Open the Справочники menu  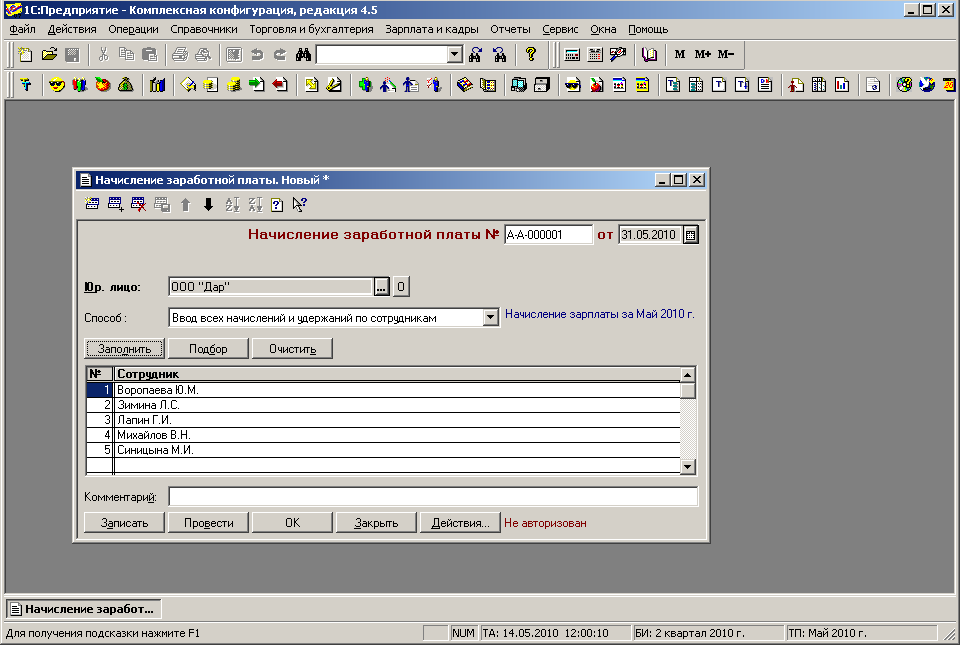(204, 29)
